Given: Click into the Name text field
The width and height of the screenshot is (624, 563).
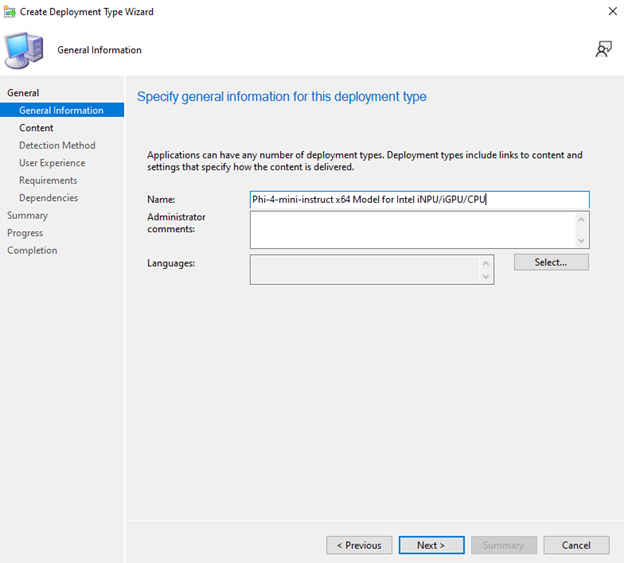Looking at the screenshot, I should pos(419,199).
